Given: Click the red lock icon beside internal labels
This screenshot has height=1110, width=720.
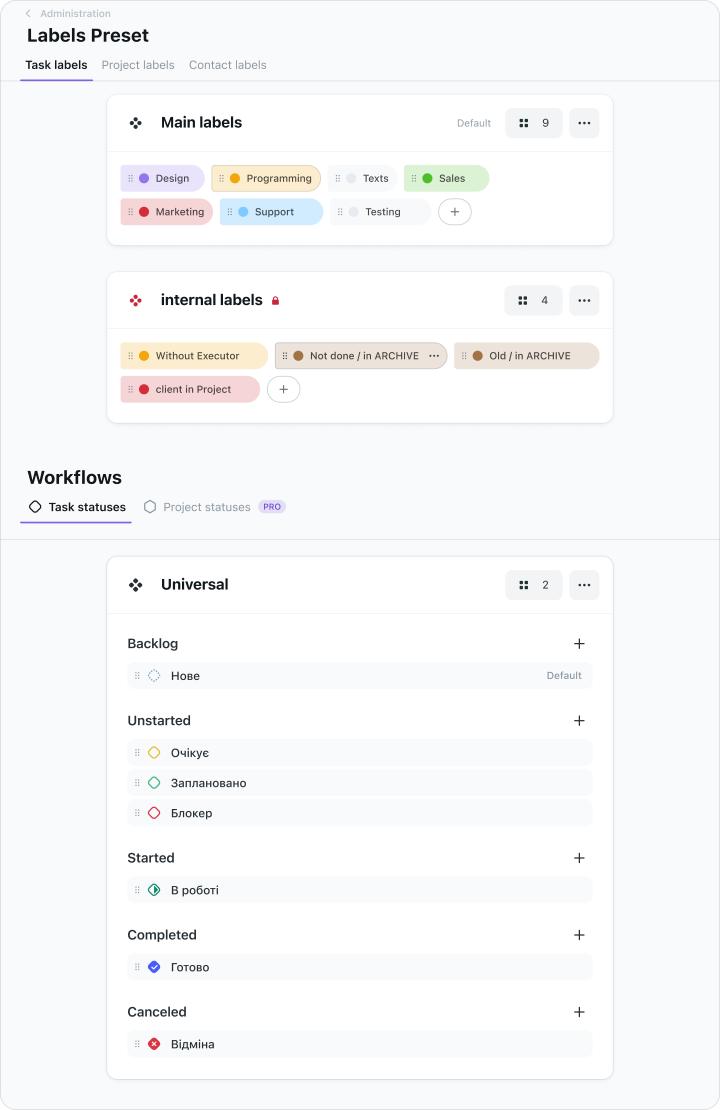Looking at the screenshot, I should click(275, 301).
